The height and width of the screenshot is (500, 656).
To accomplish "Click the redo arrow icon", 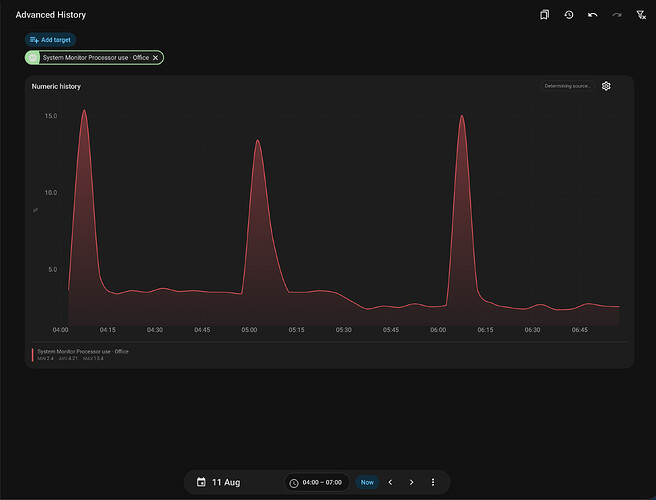I will click(617, 15).
